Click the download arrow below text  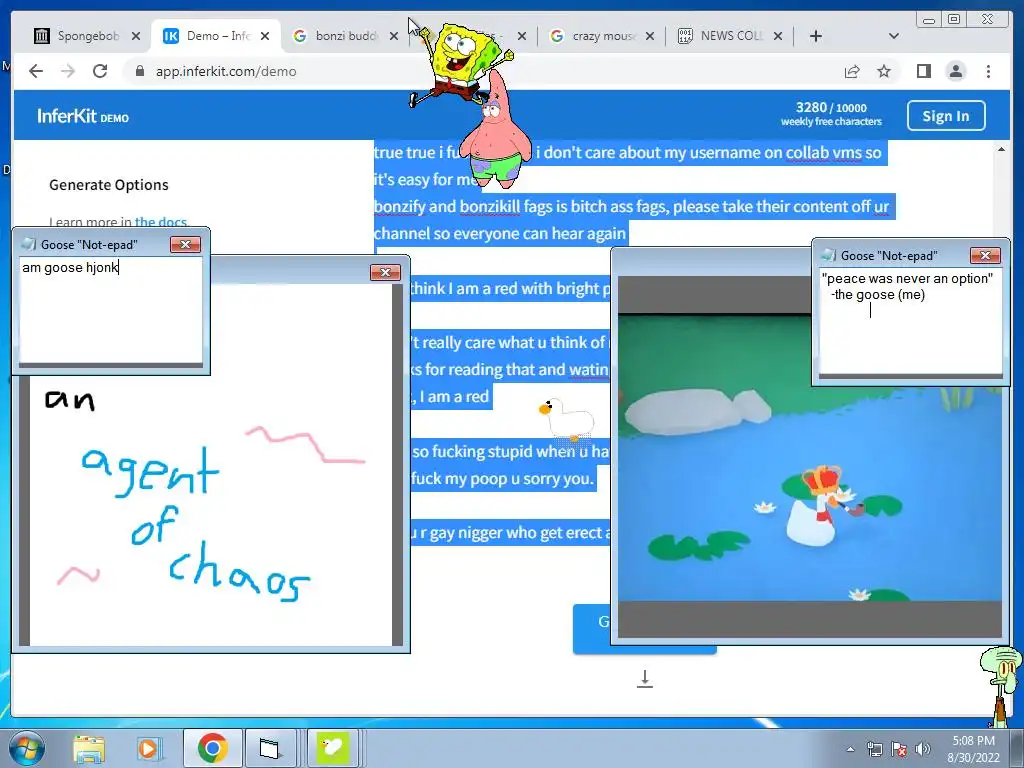(645, 679)
